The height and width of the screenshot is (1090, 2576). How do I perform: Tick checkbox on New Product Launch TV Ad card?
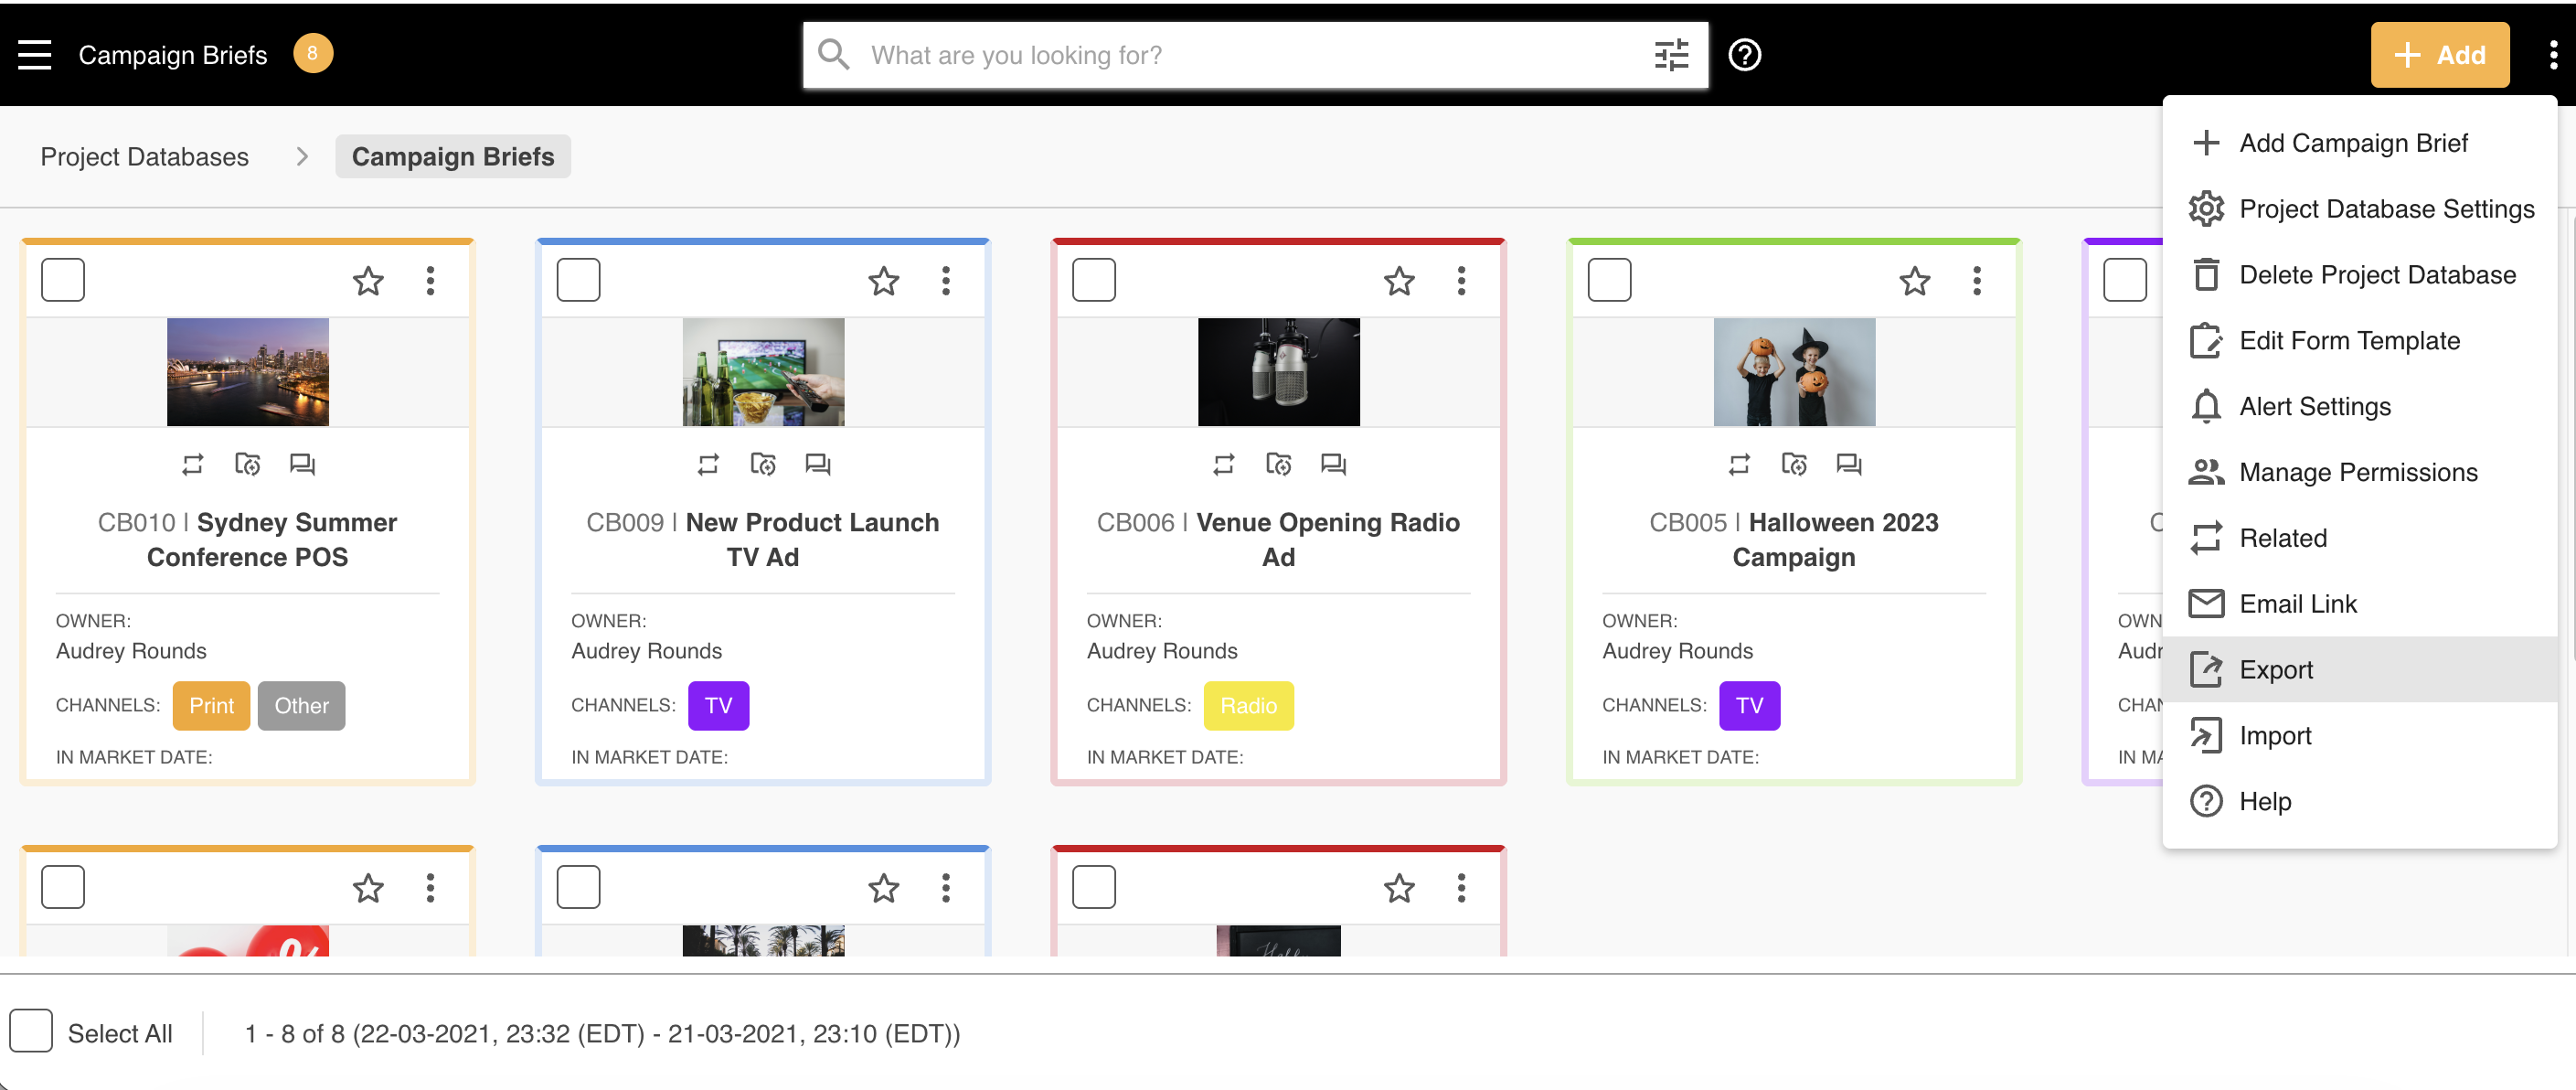point(578,280)
